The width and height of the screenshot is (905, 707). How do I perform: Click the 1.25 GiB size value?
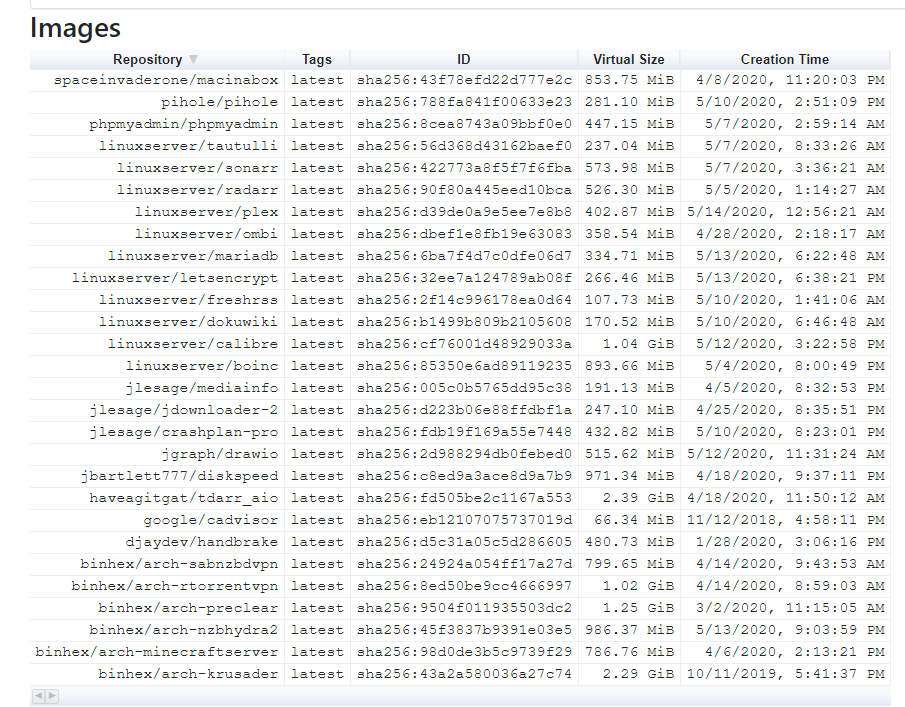pos(638,608)
